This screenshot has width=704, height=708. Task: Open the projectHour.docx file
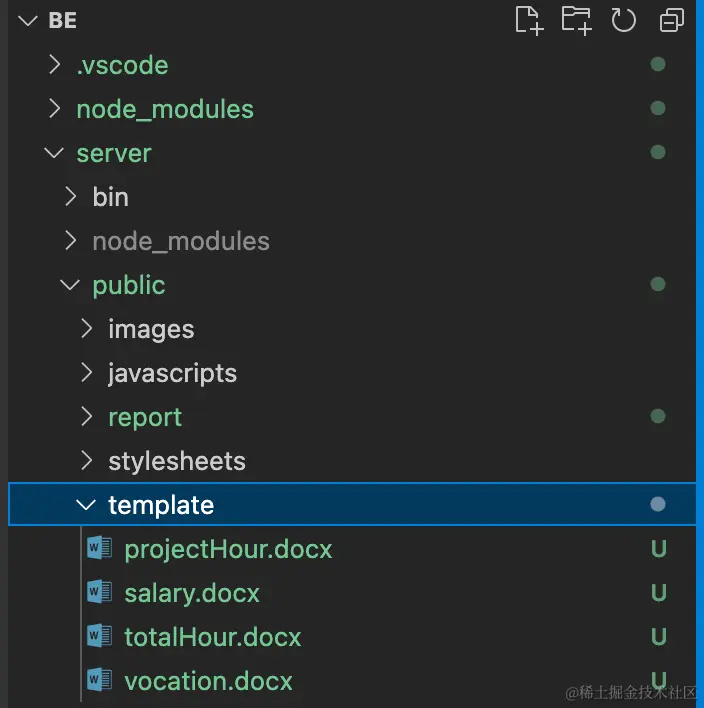[228, 549]
